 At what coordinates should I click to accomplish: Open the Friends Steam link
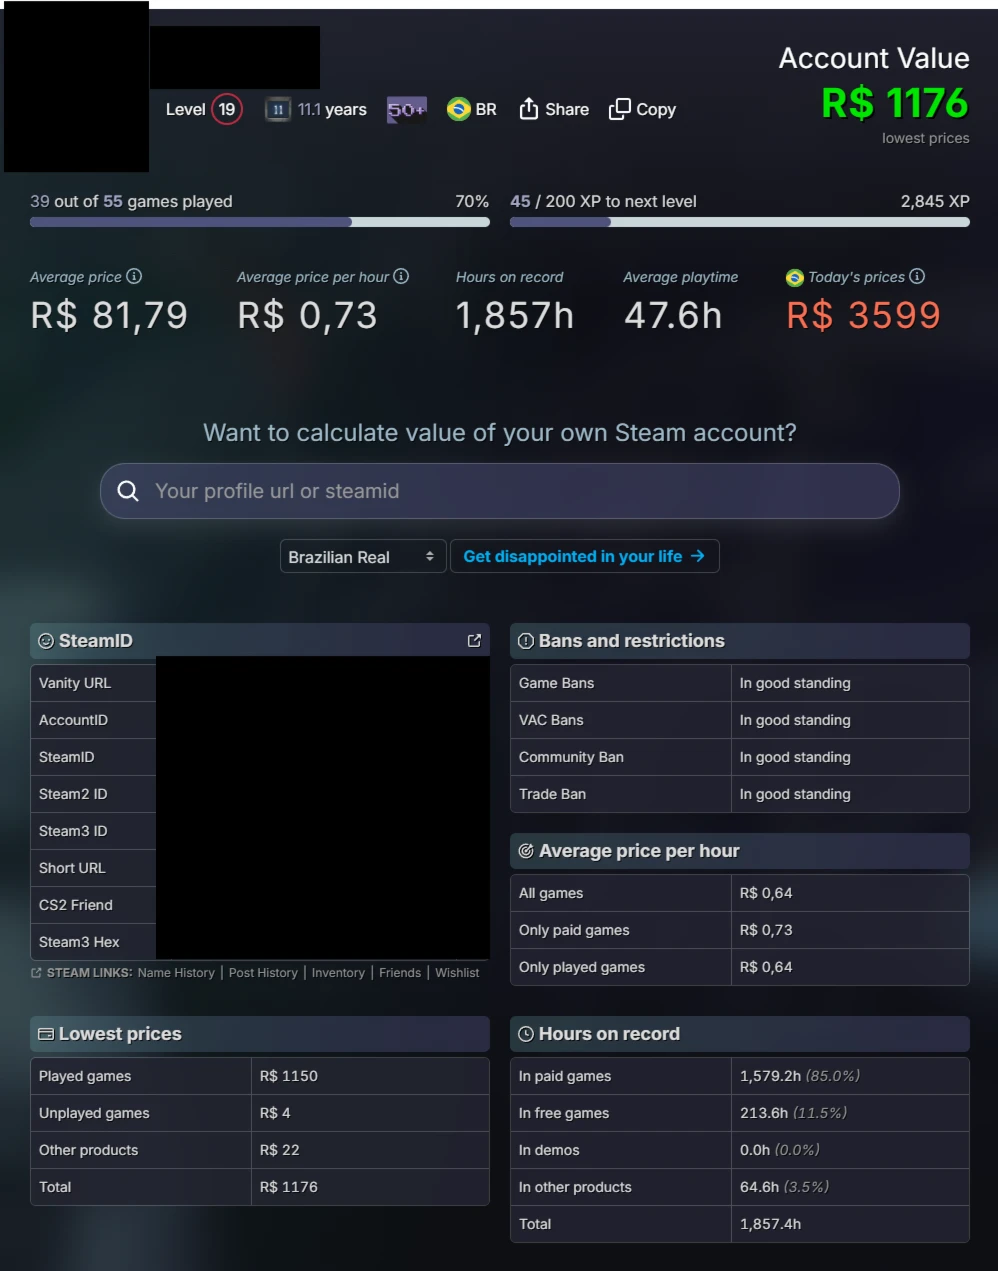[400, 972]
